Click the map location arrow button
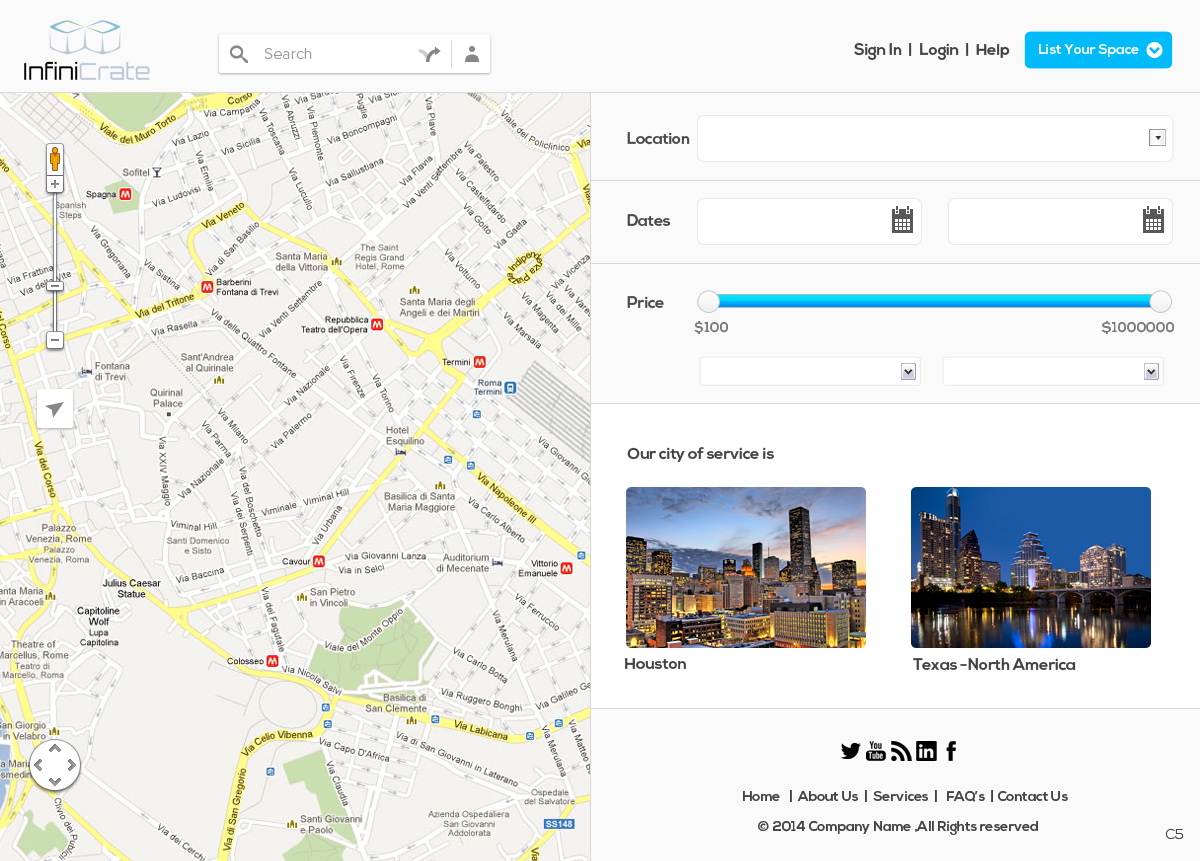The image size is (1200, 861). (x=55, y=409)
